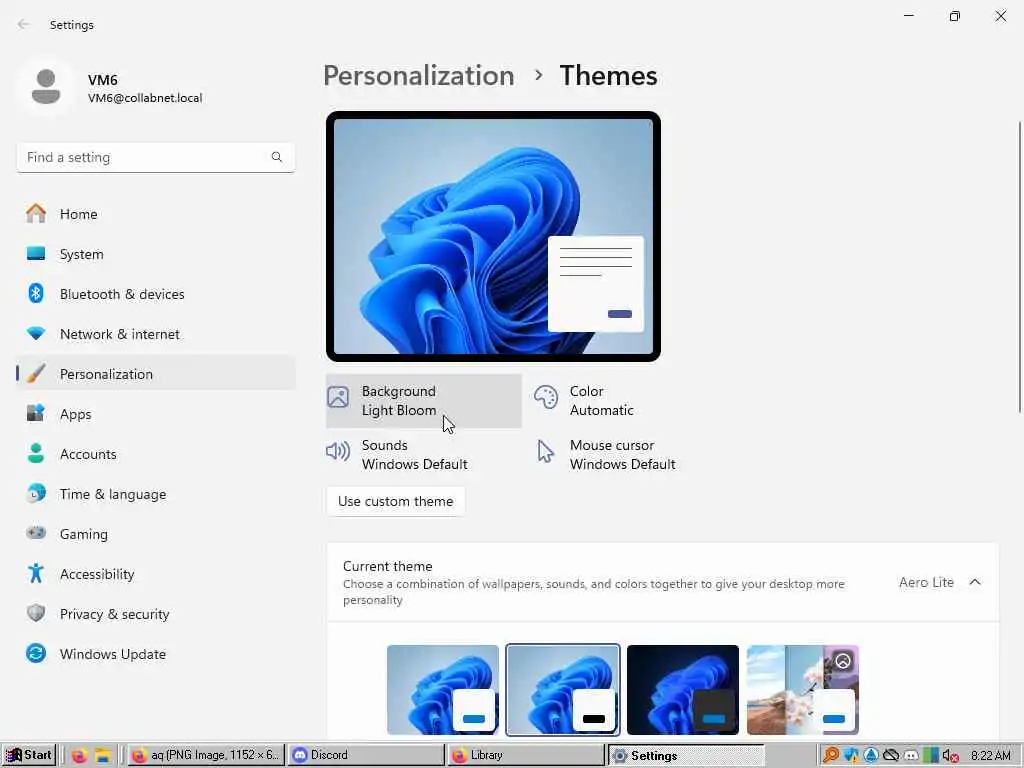
Task: Click the Network diamond icon
Action: coord(36,333)
